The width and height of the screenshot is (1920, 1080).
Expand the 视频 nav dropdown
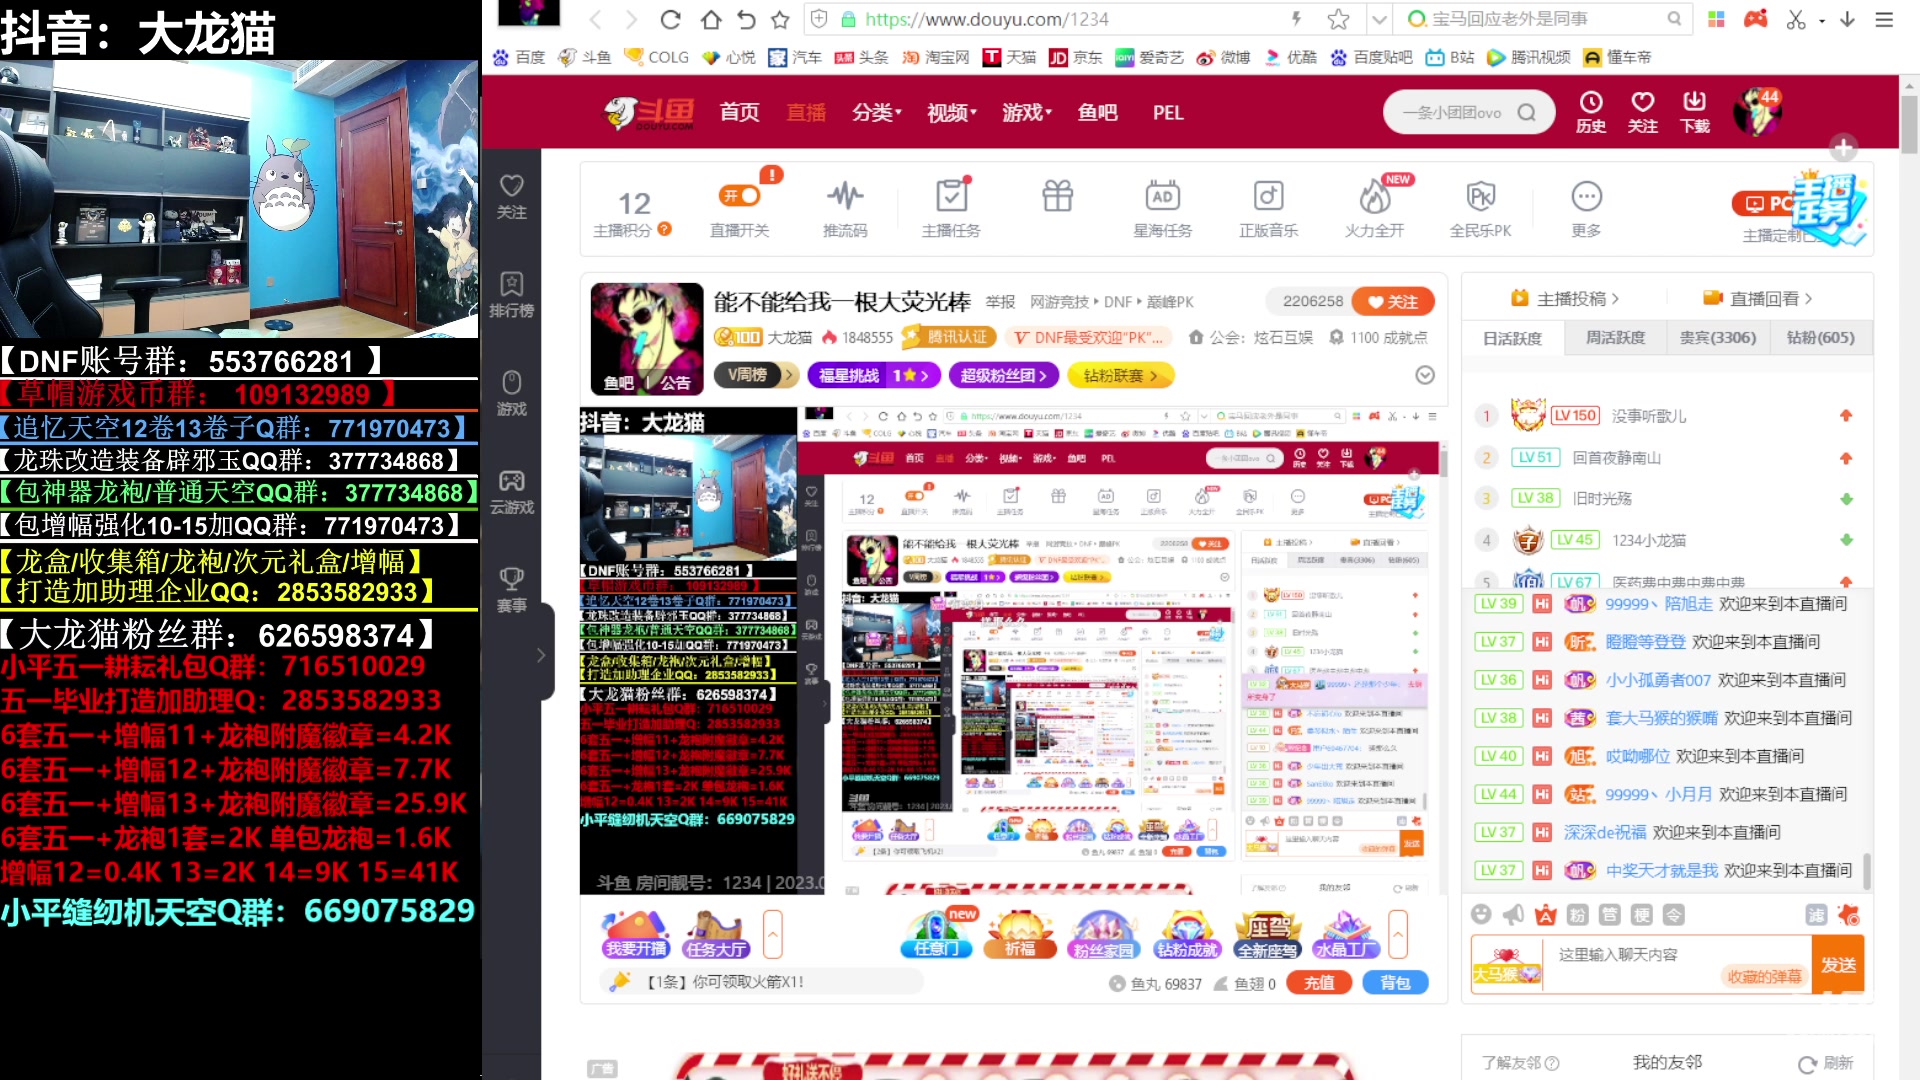pos(951,112)
